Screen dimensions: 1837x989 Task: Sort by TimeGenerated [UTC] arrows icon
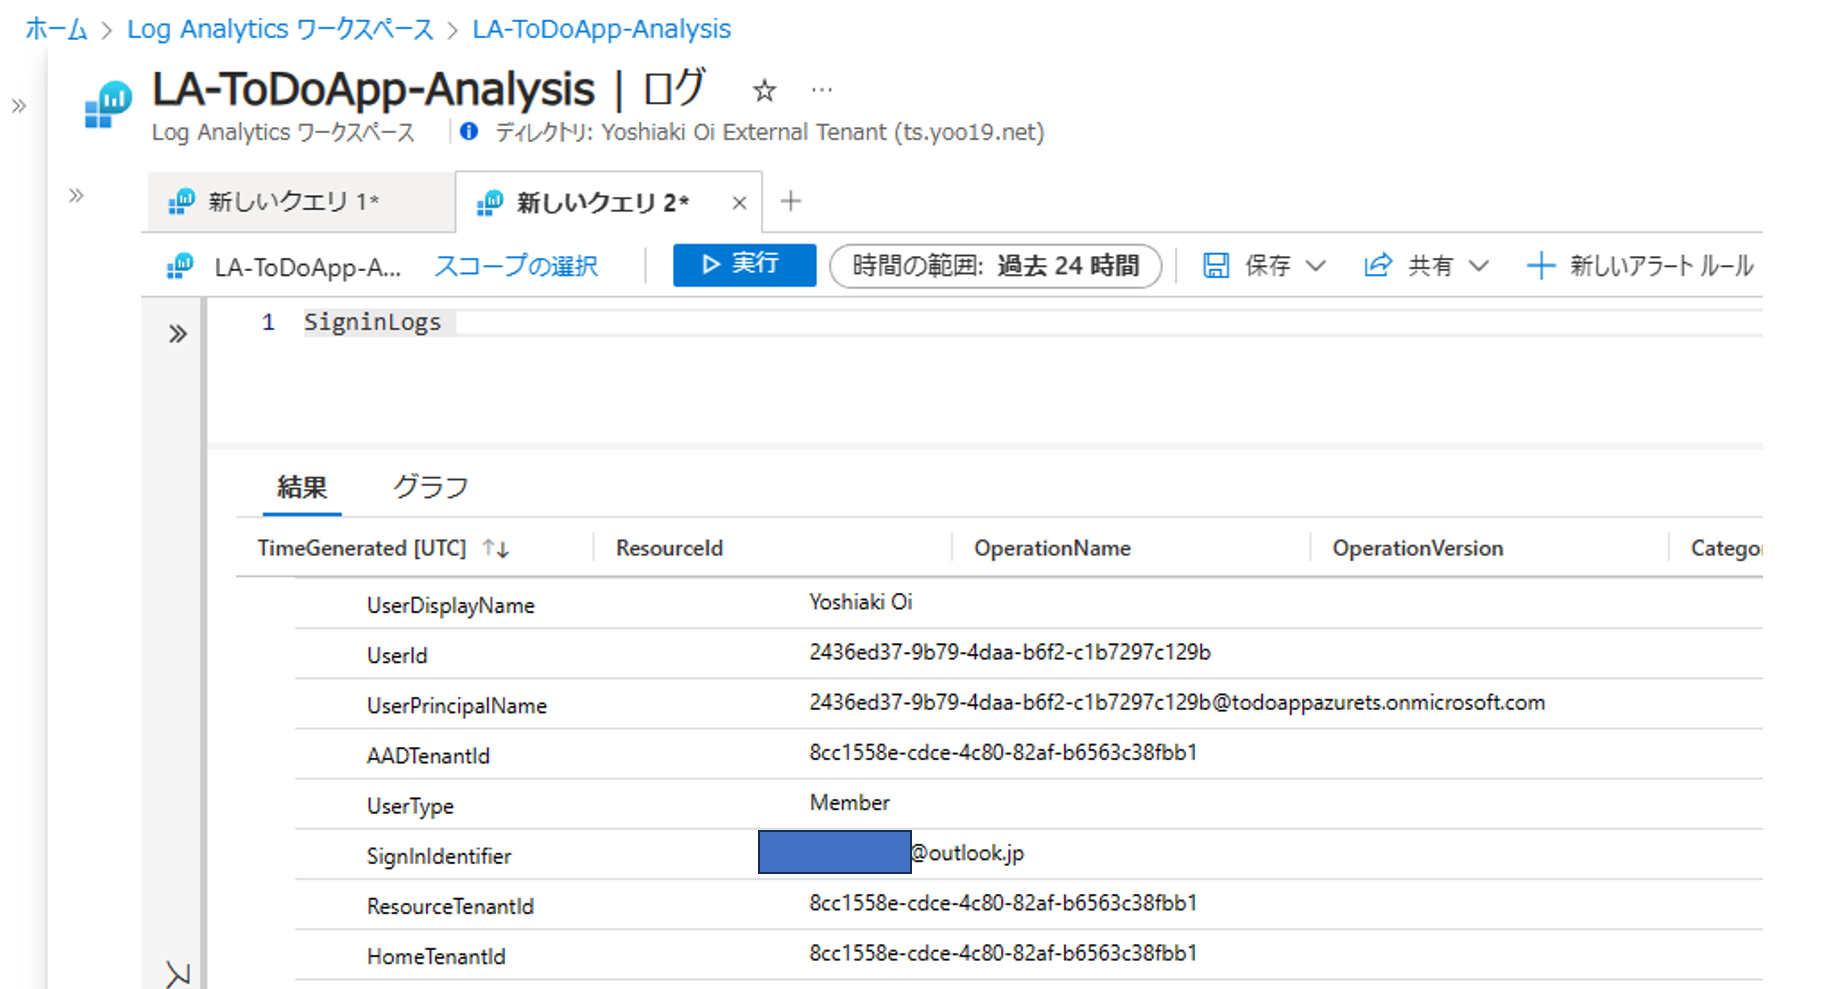point(495,548)
